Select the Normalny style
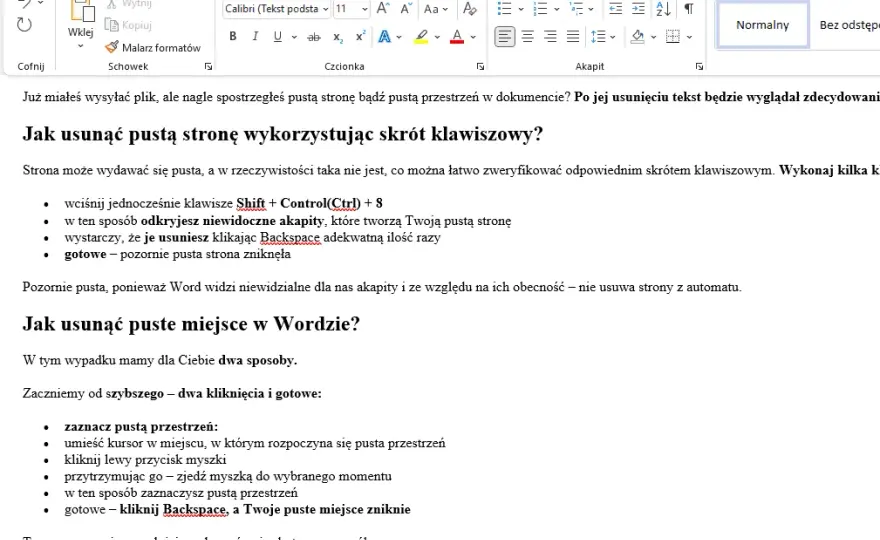Viewport: 880px width, 540px height. 763,25
